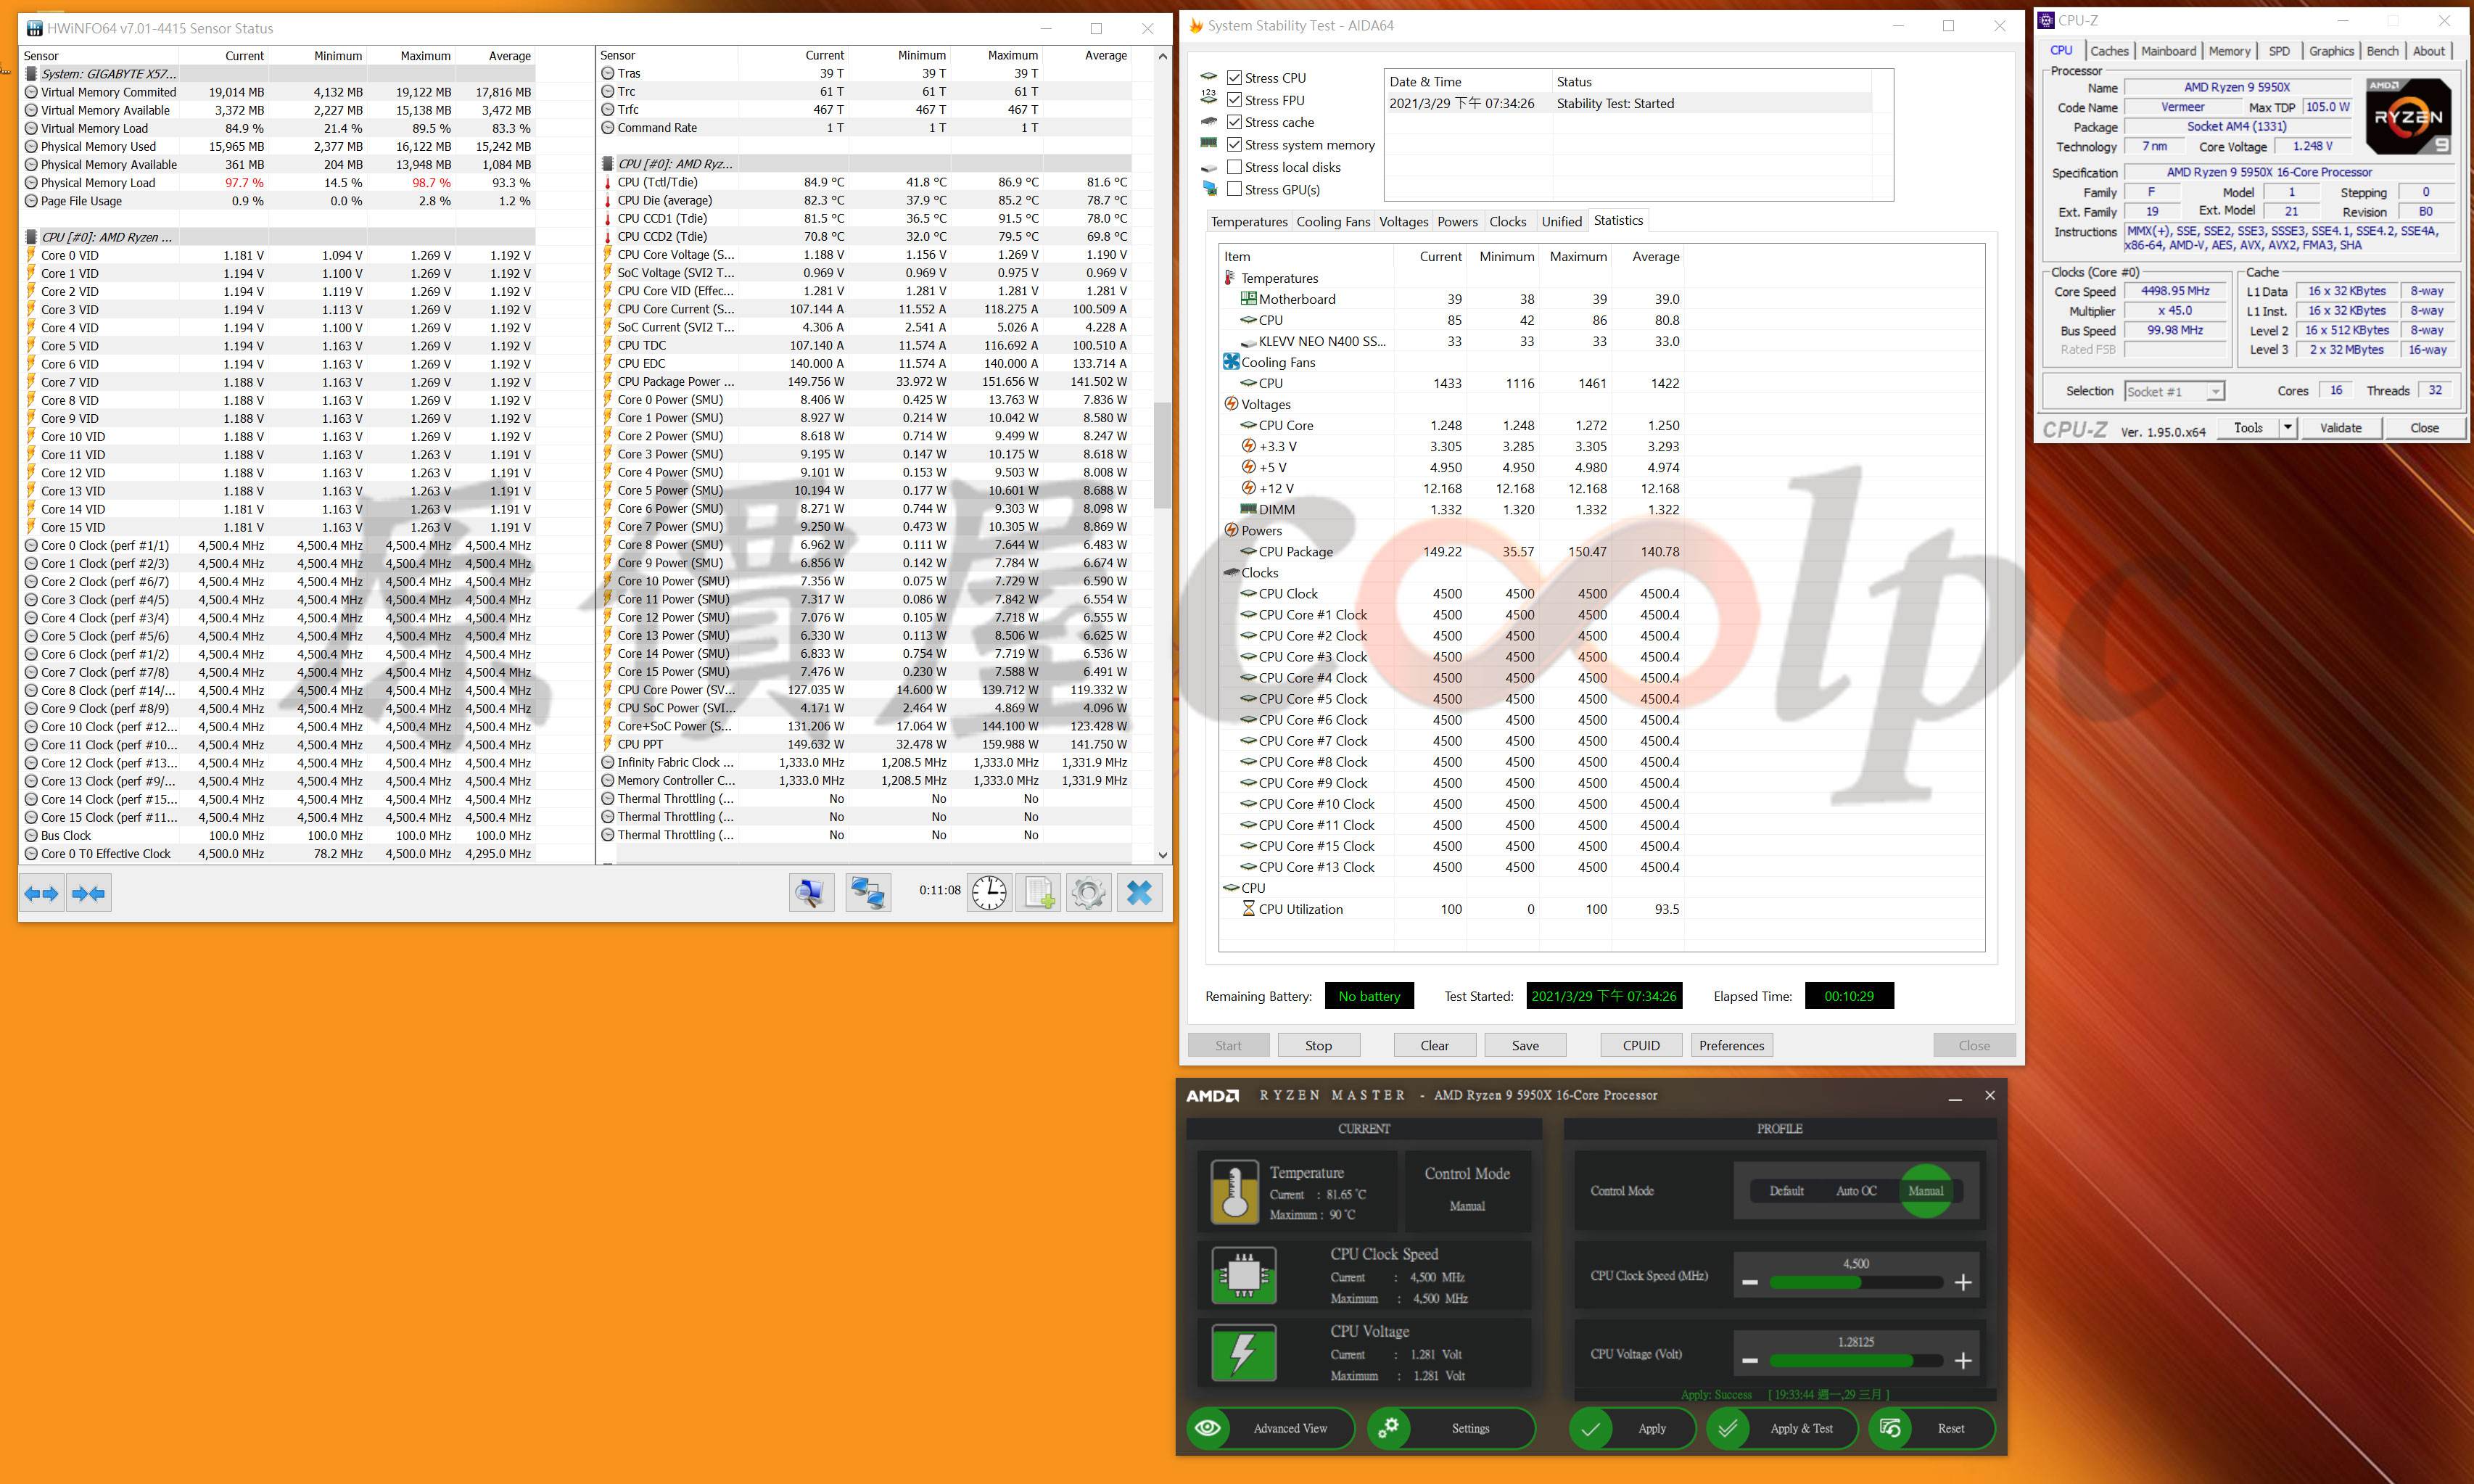Select Auto OC control mode

1856,1191
